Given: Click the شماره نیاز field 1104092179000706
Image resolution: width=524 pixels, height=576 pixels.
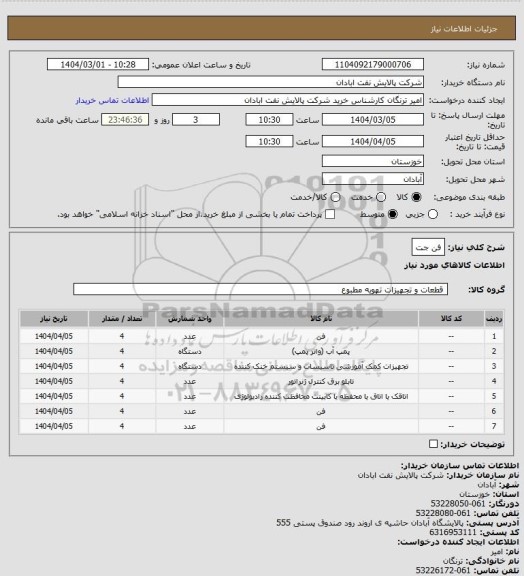Looking at the screenshot, I should pos(373,64).
